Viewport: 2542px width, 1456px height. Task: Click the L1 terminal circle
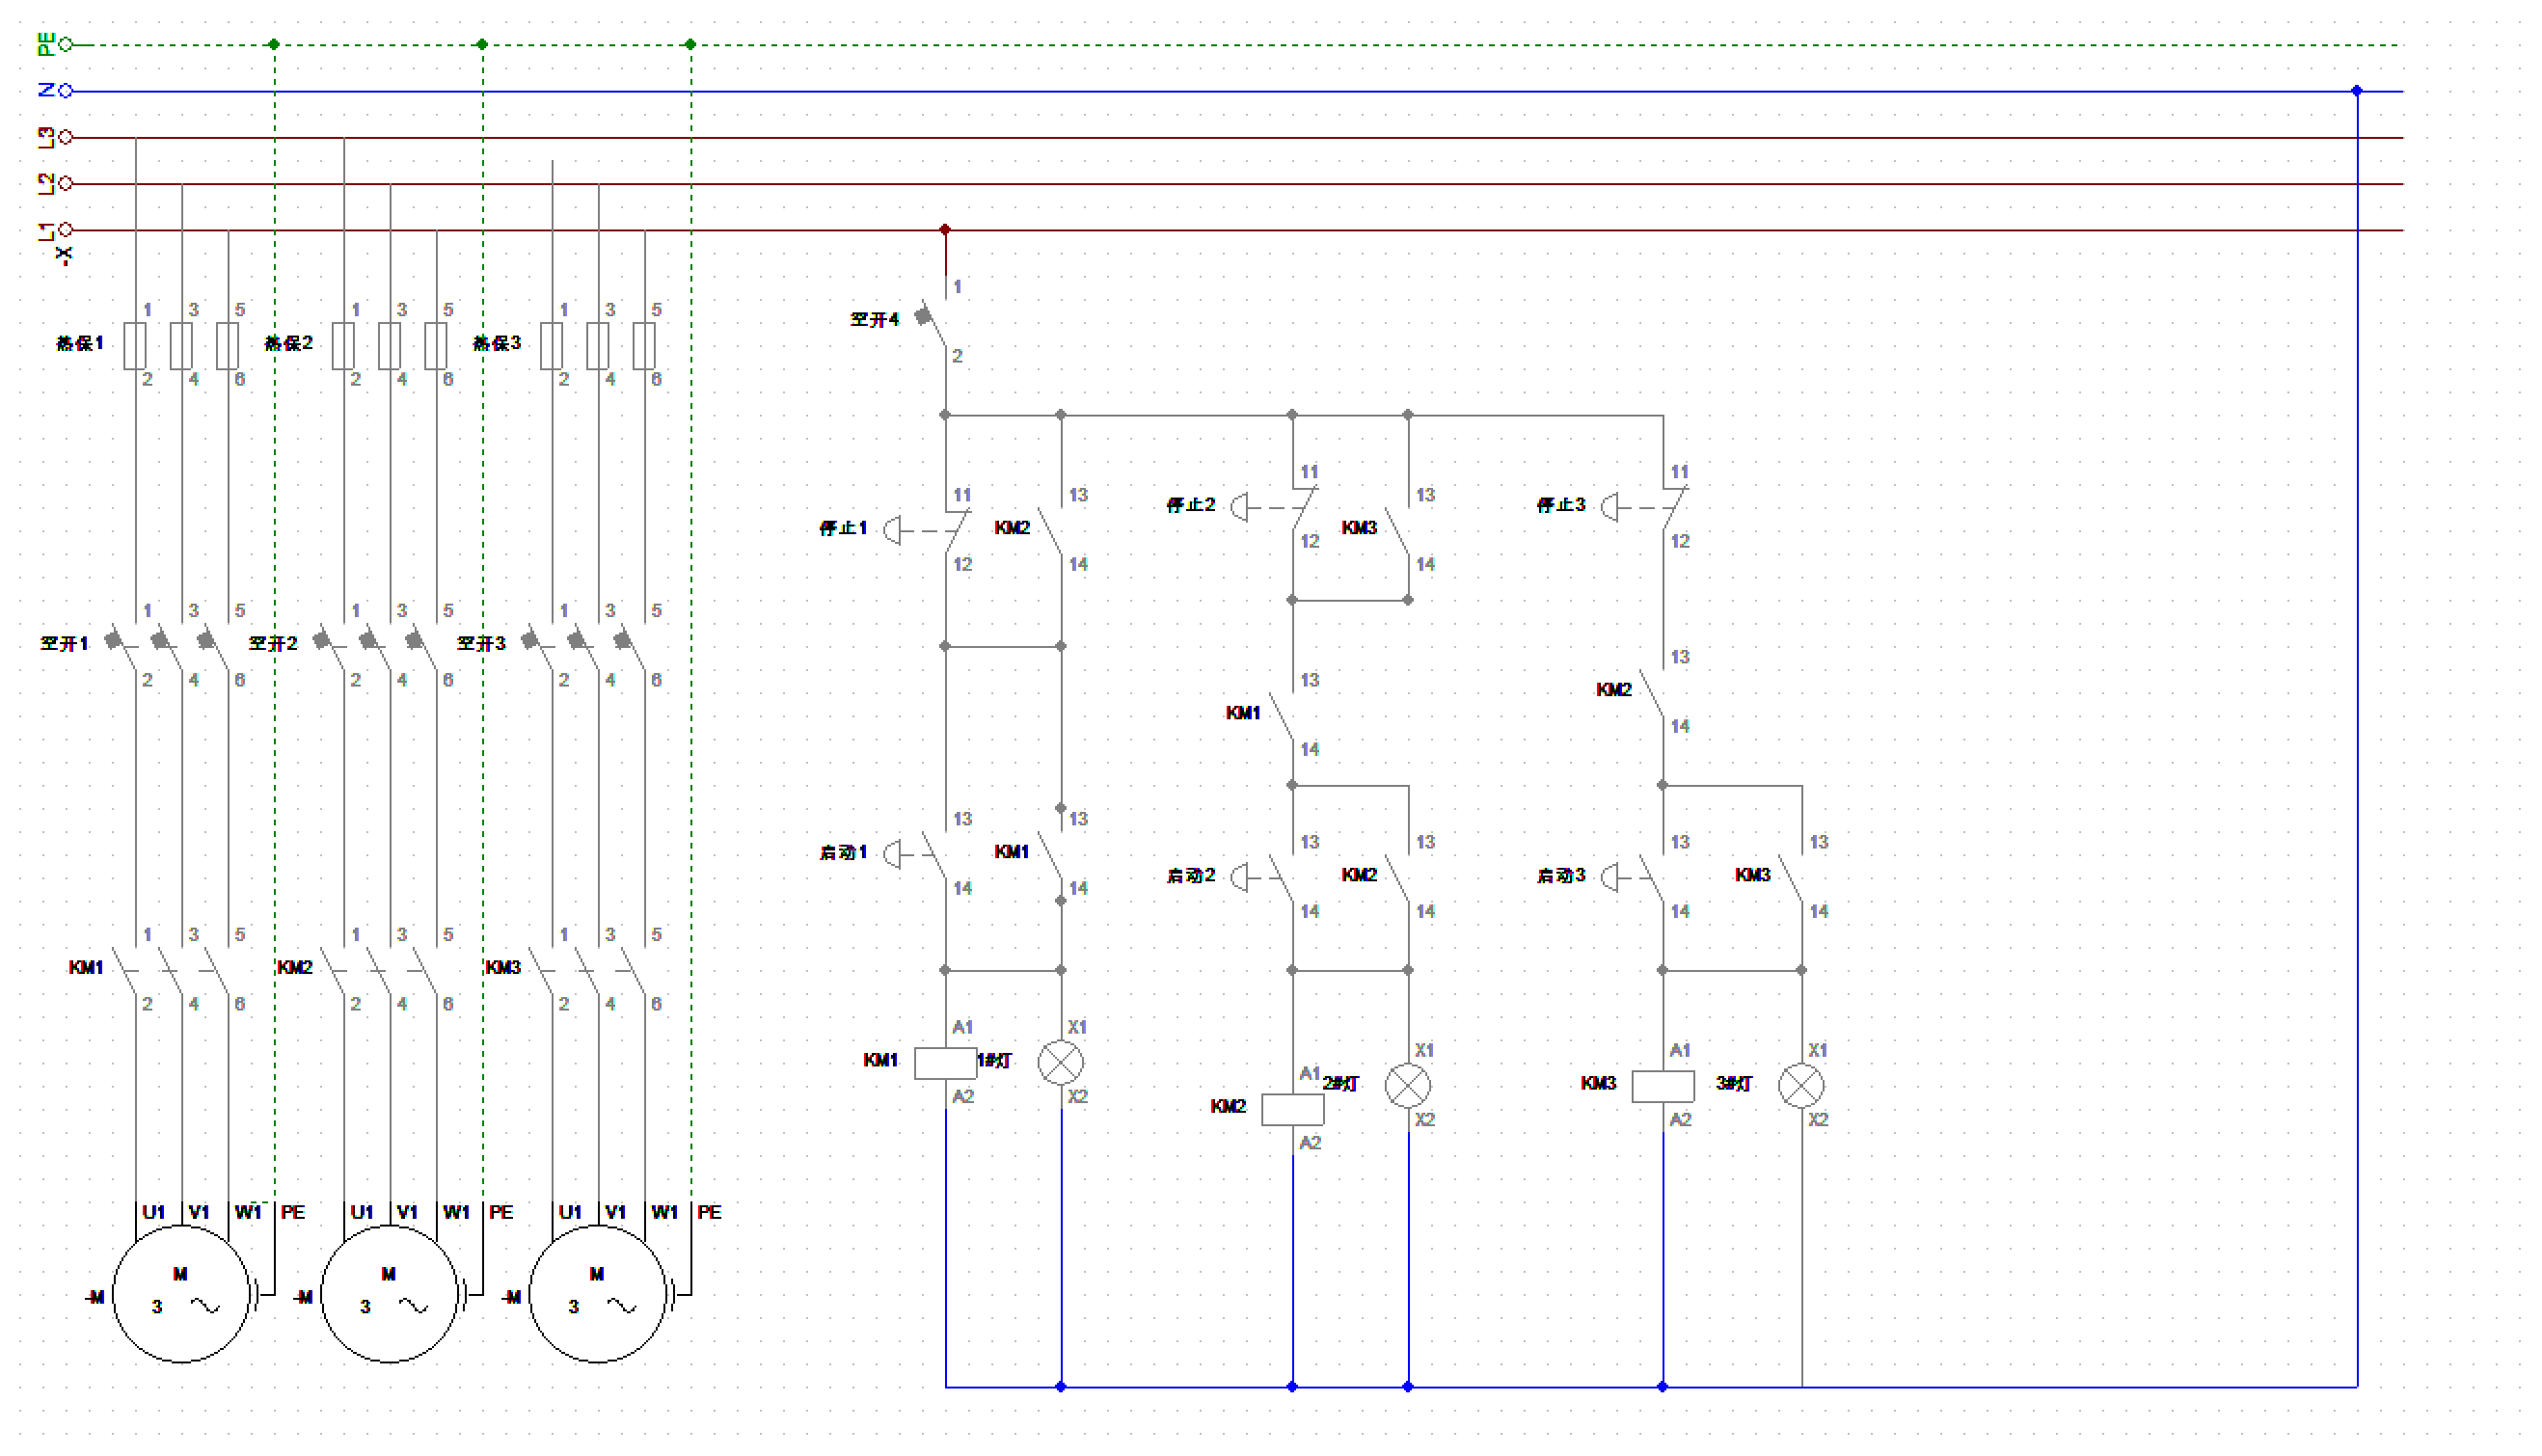tap(66, 229)
